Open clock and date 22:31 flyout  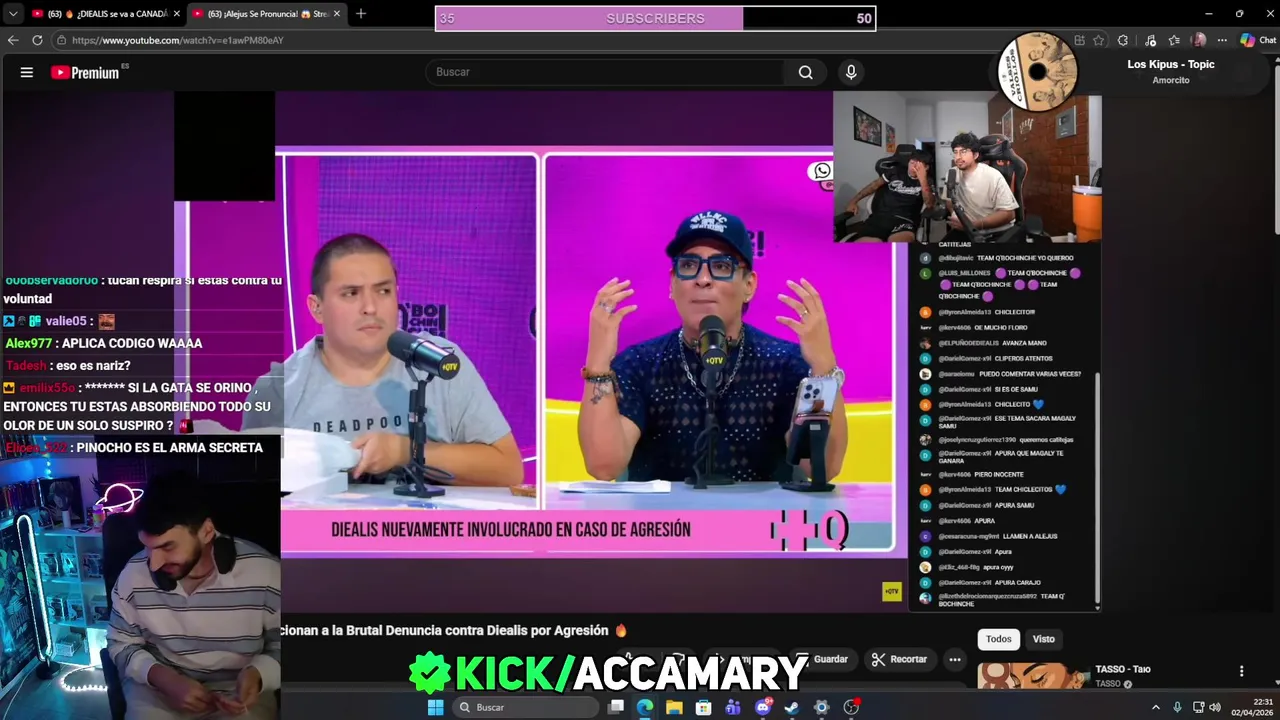1254,707
